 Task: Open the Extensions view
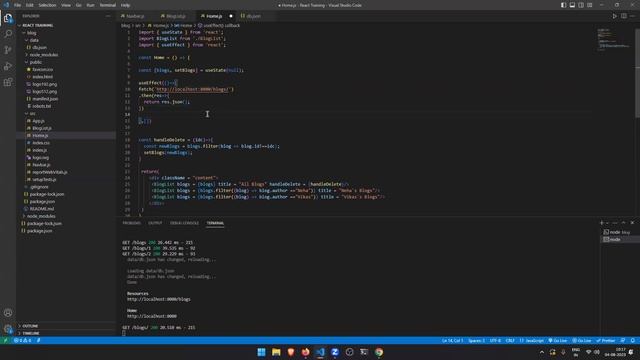(8, 82)
